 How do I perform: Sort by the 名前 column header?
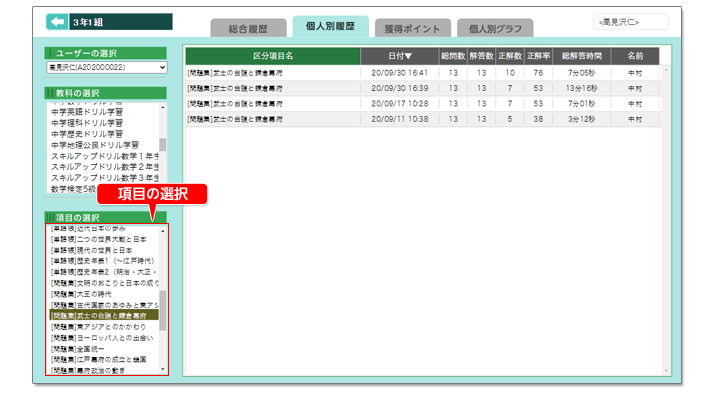point(635,56)
